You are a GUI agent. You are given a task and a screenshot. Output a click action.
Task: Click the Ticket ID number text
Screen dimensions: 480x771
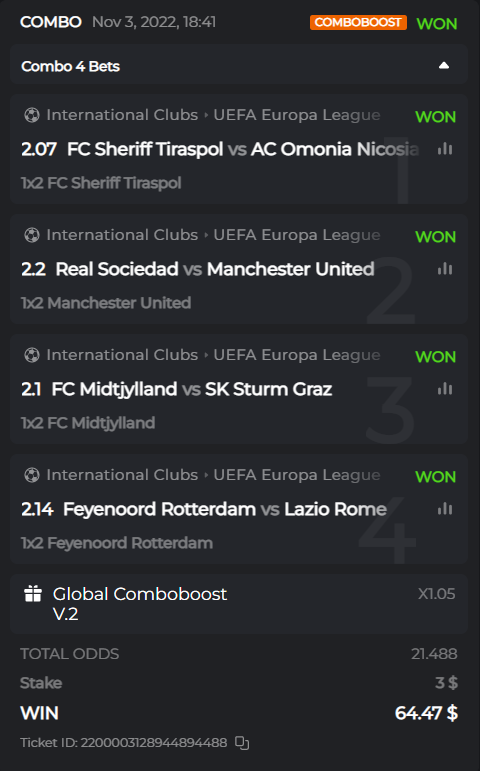pyautogui.click(x=154, y=742)
